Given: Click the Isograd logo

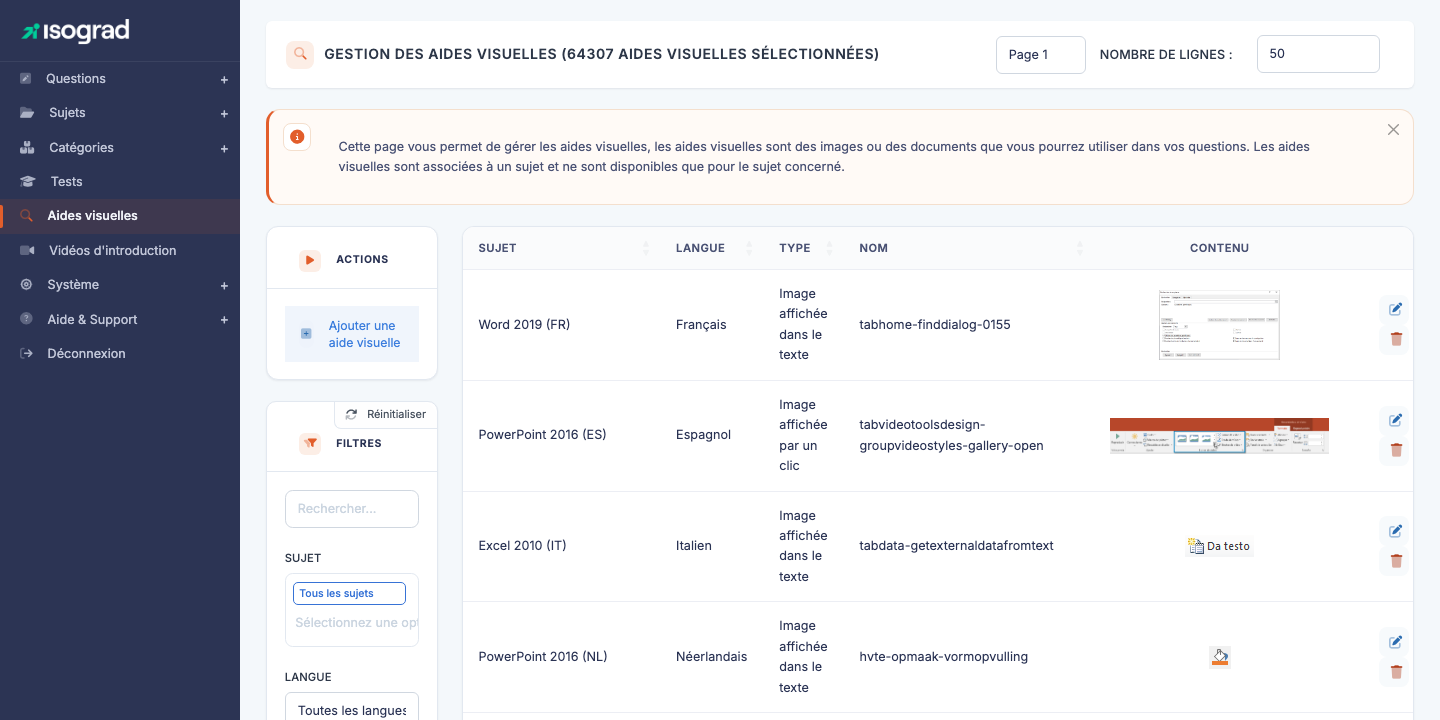Looking at the screenshot, I should click(x=76, y=31).
